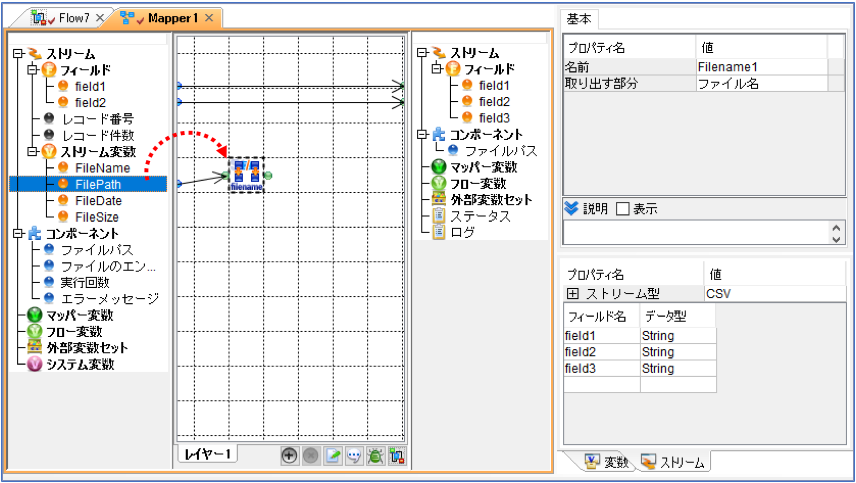Select FileSize stream variable
This screenshot has height=483, width=856.
(x=97, y=217)
